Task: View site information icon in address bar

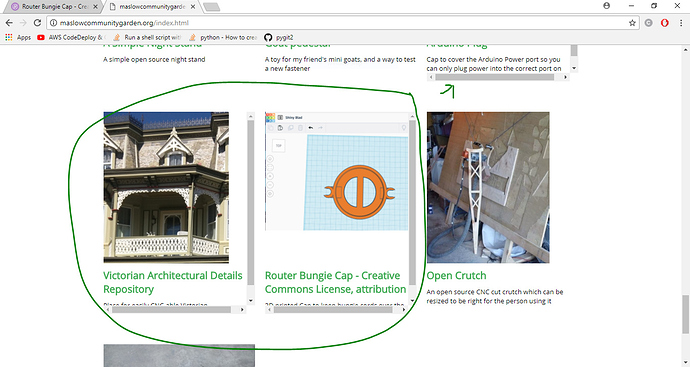Action: coord(53,23)
